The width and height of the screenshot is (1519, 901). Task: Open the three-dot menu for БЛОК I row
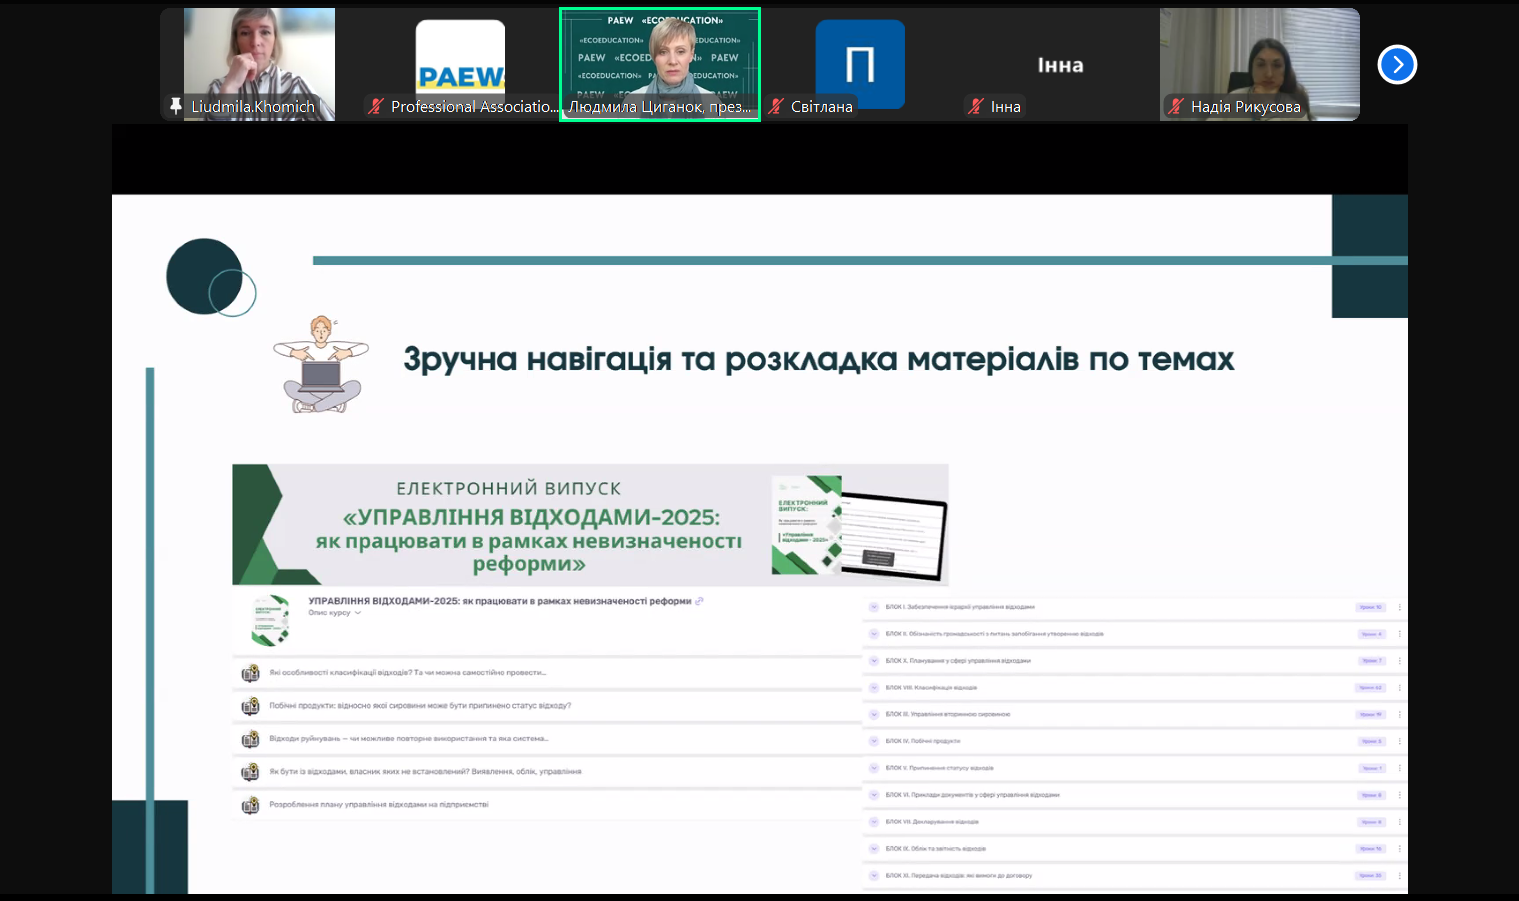(1399, 607)
